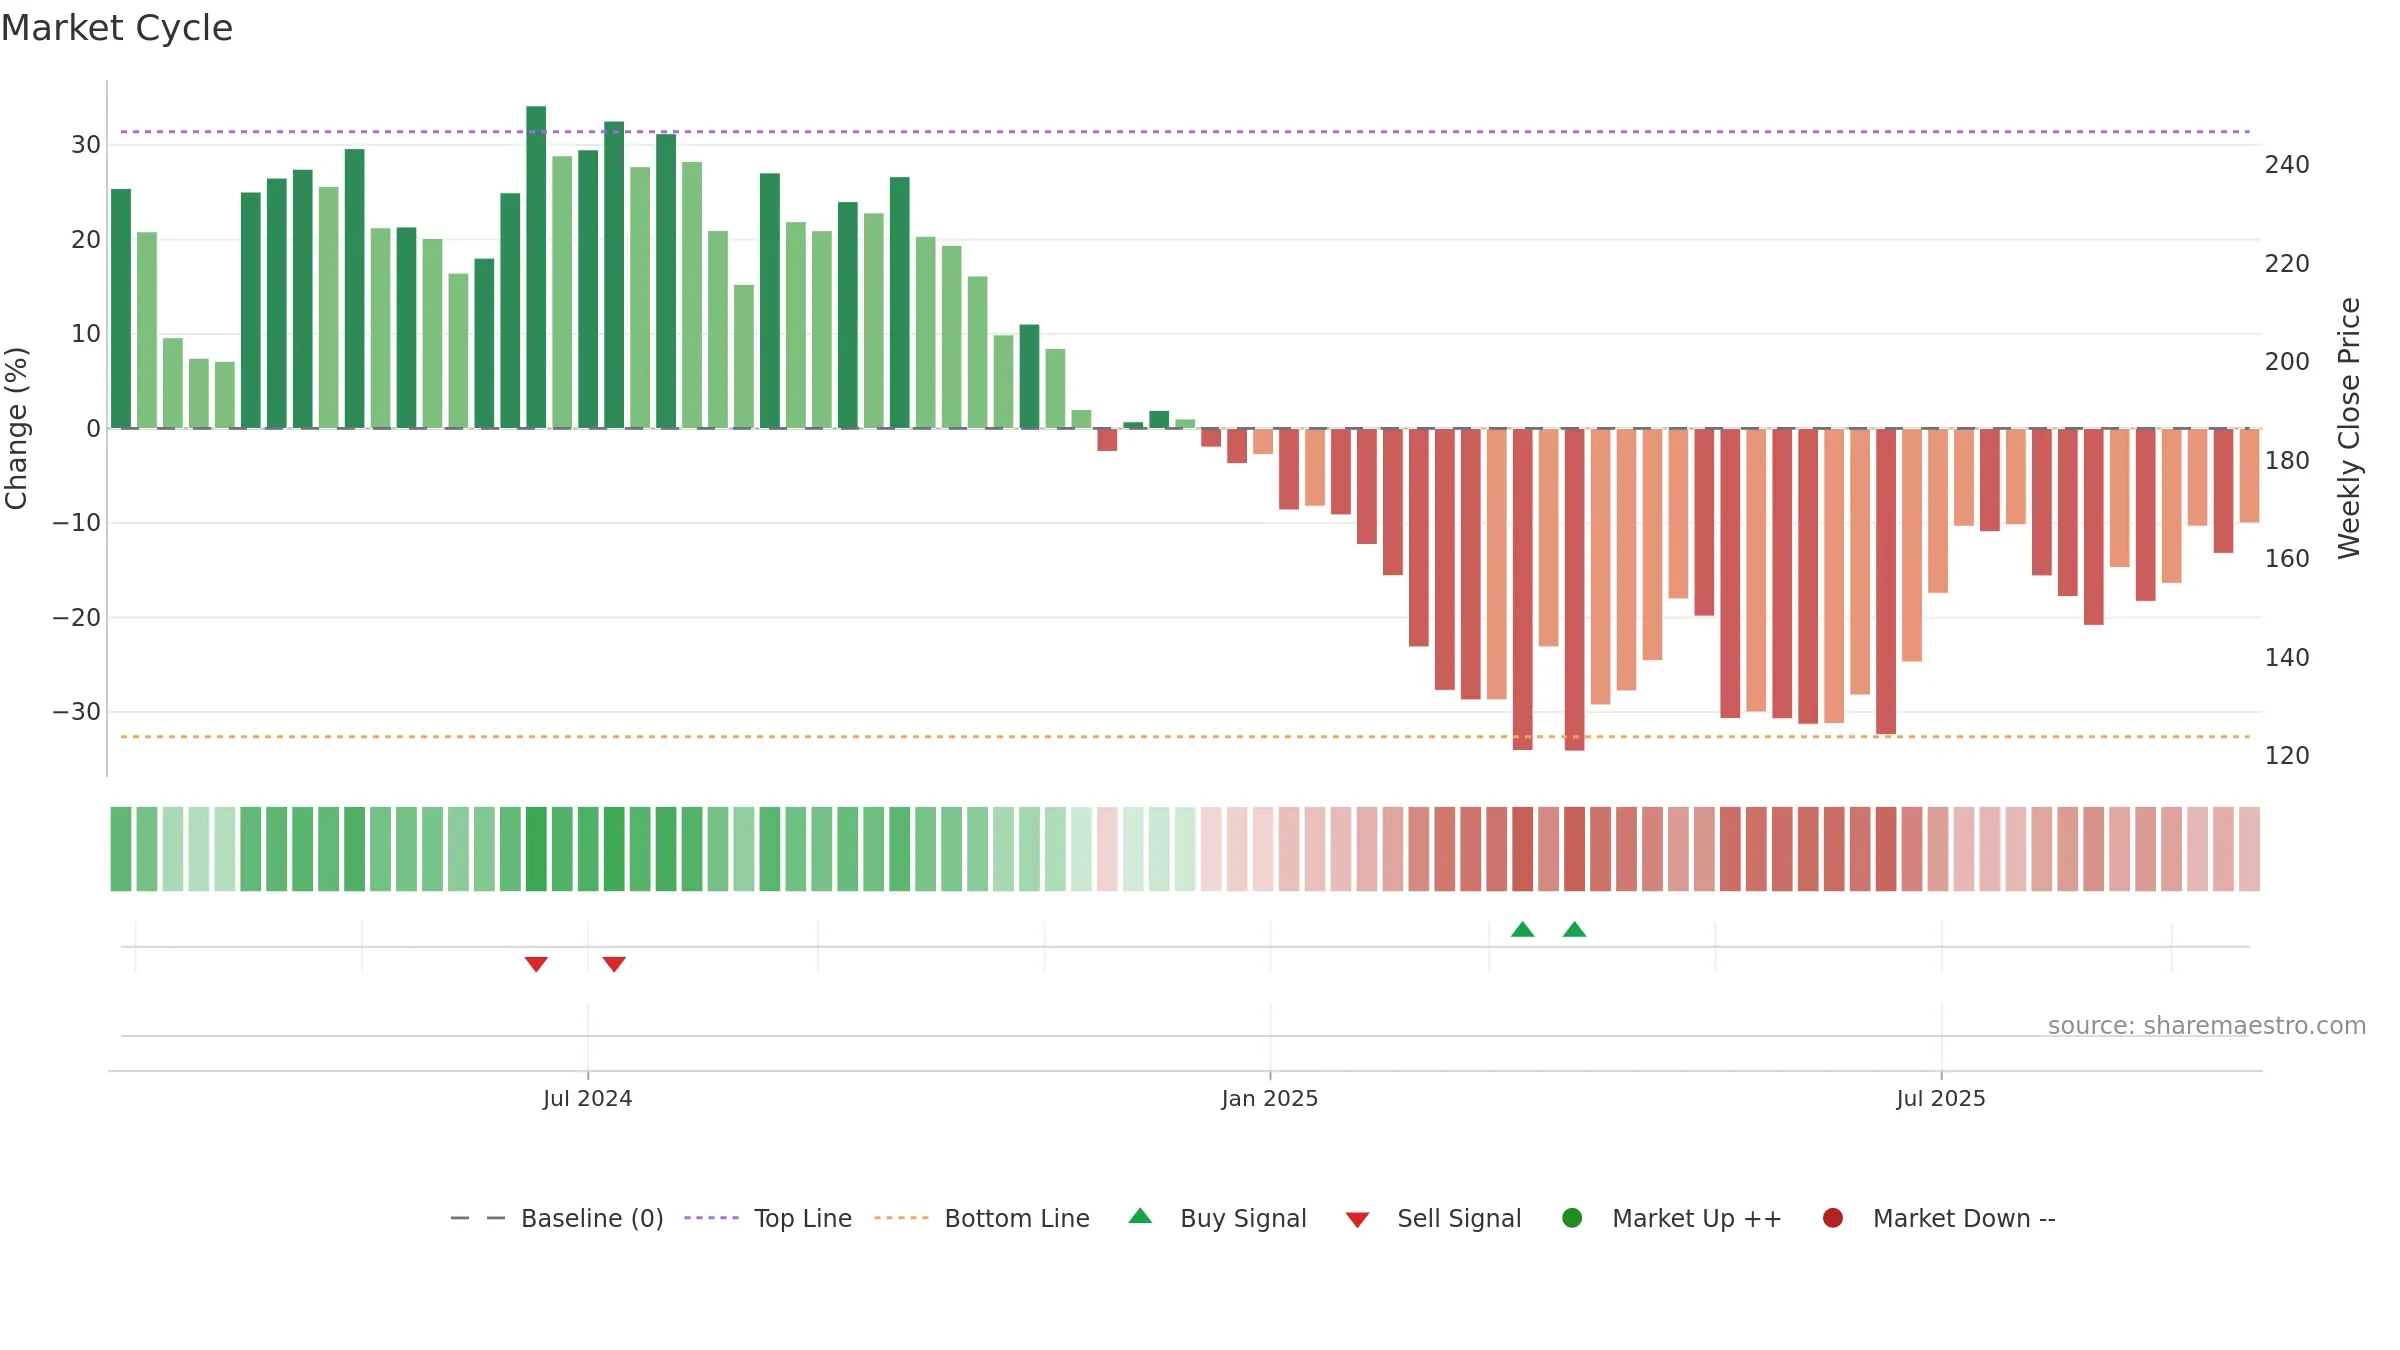Click the Jan 2025 axis label
Screen dimensions: 2400x1350
pos(1270,1098)
